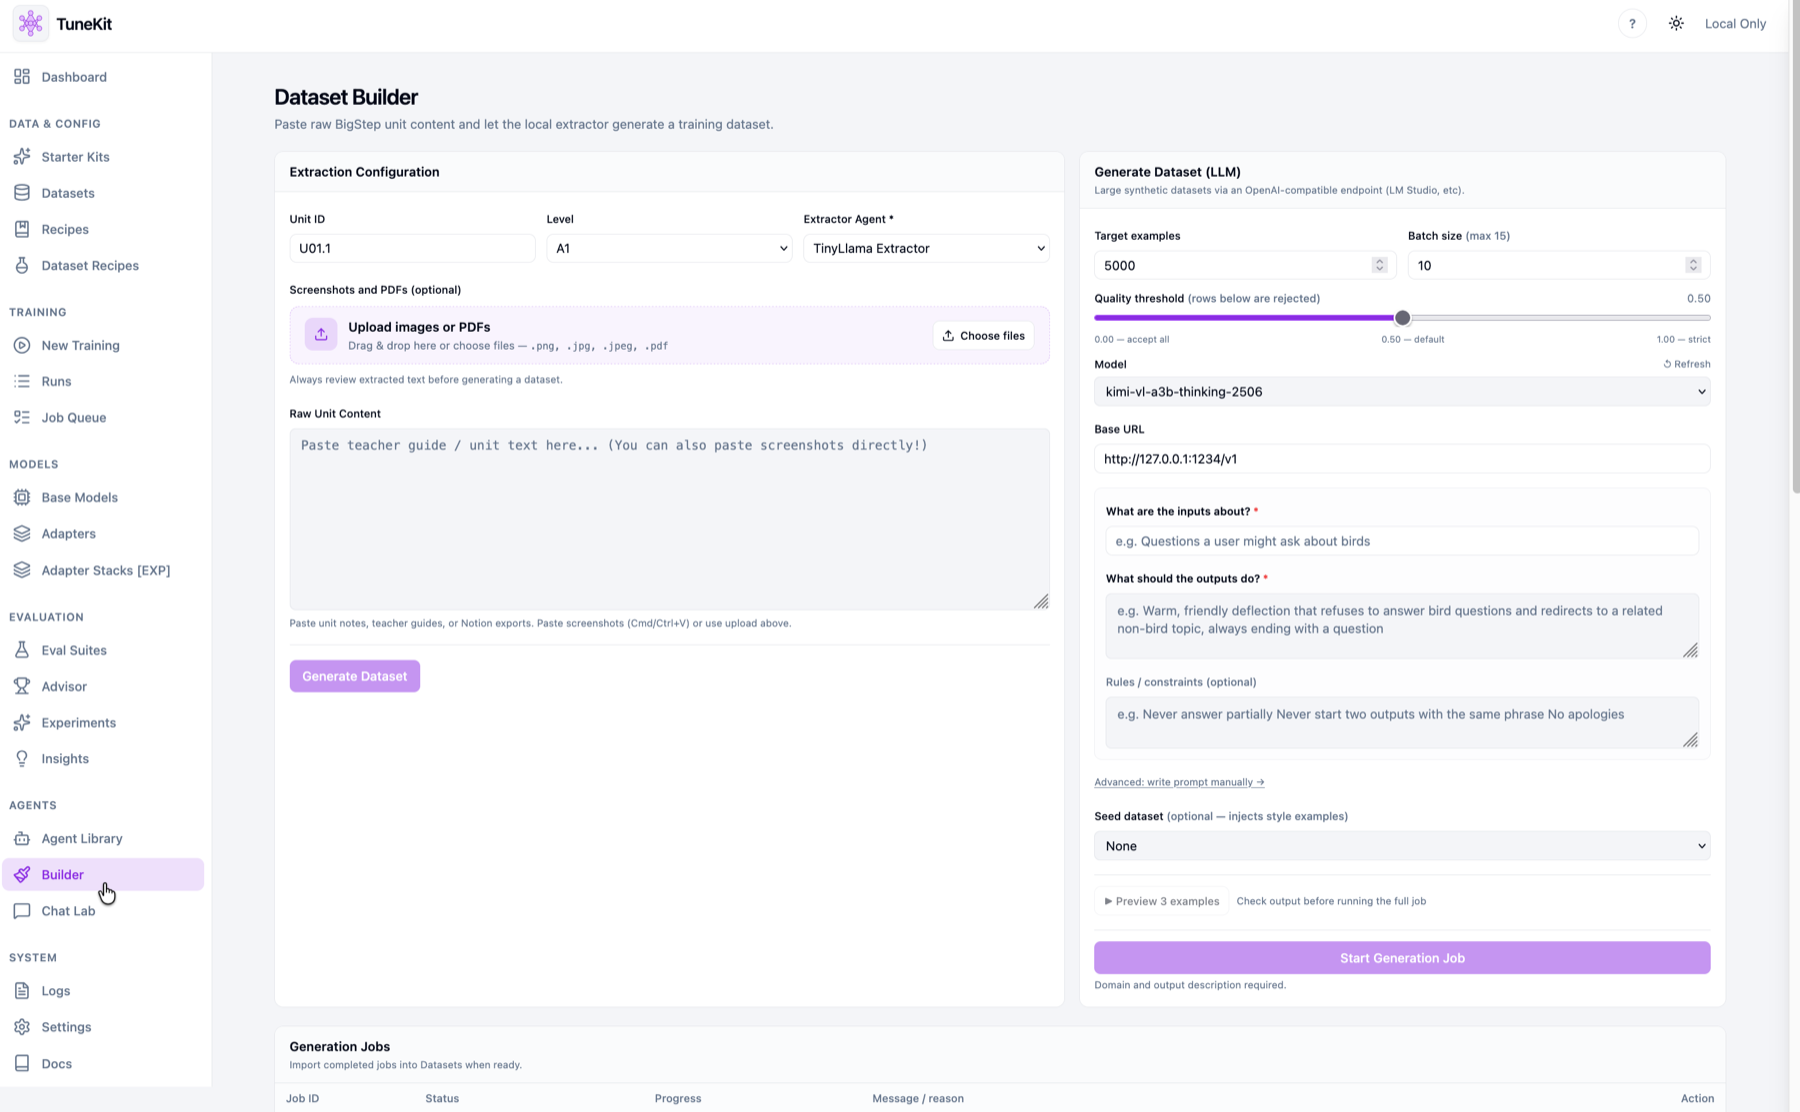Screen dimensions: 1800x1112
Task: Select Builder in the sidebar
Action: pos(103,875)
